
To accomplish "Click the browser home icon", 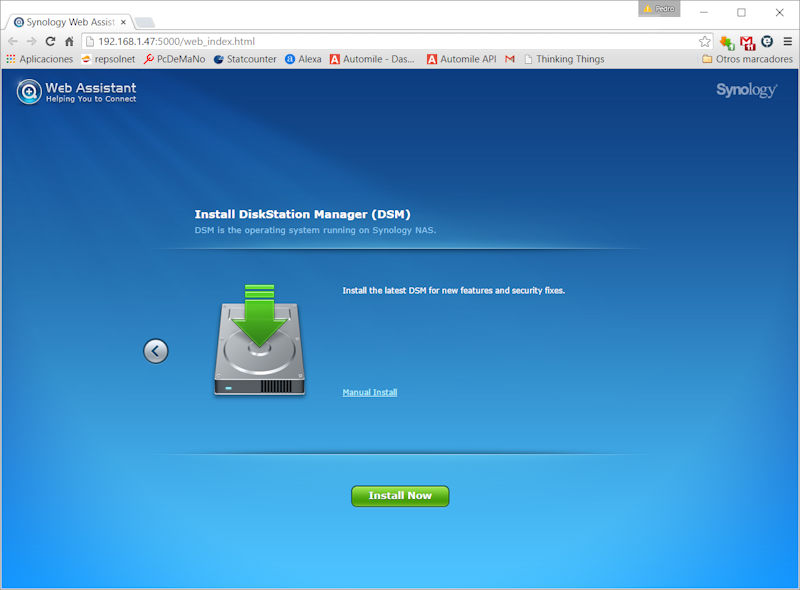I will tap(69, 41).
